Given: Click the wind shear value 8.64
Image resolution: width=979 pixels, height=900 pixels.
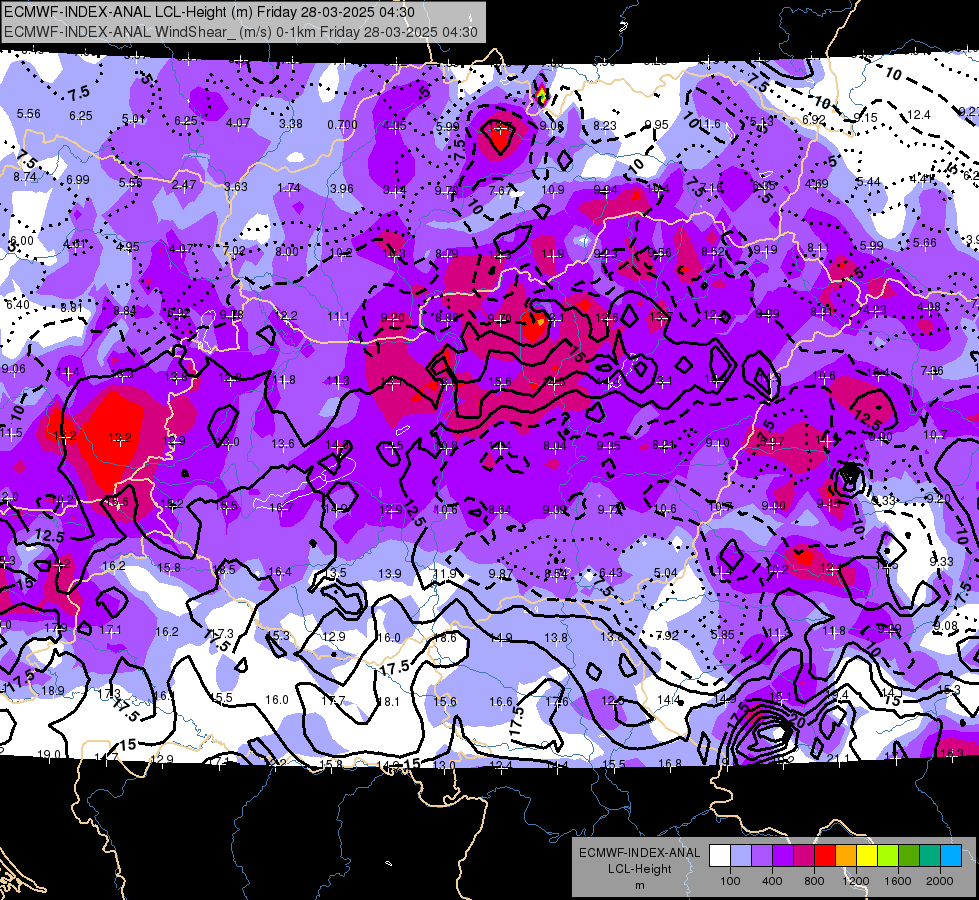Looking at the screenshot, I should tap(500, 510).
